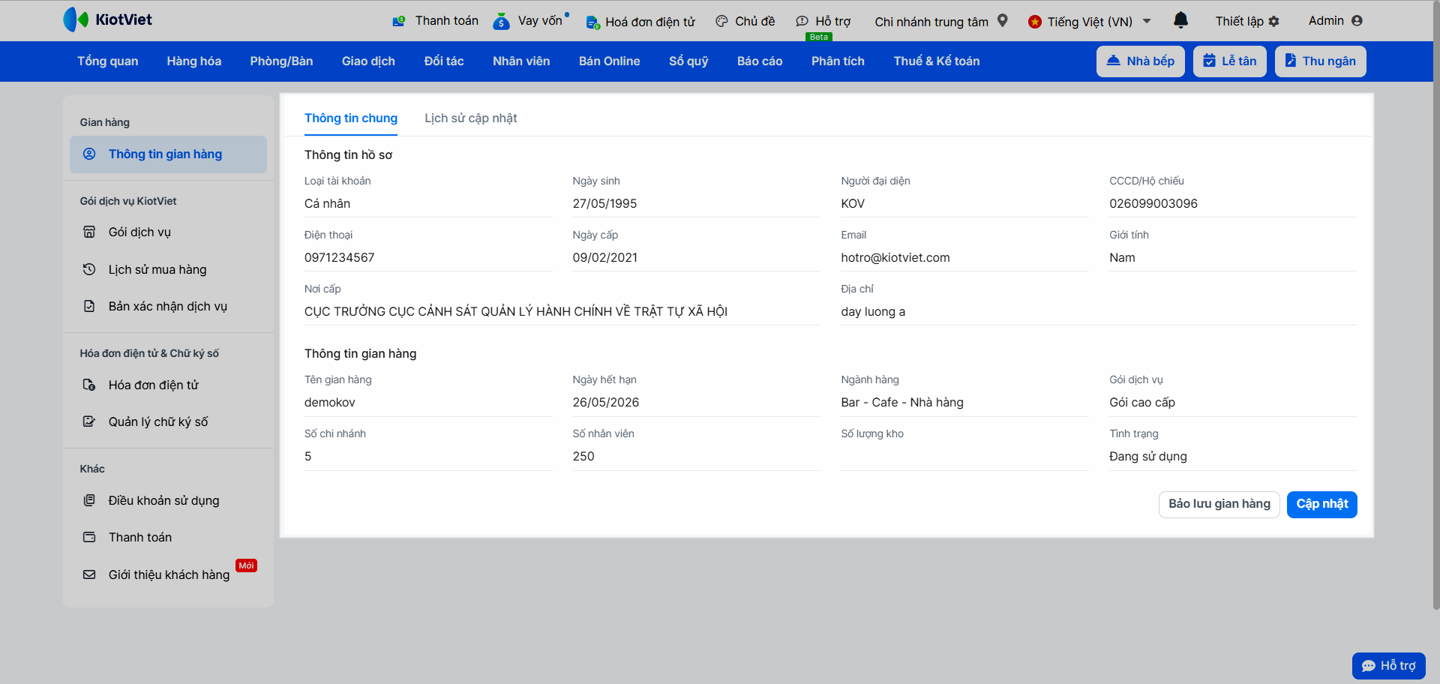The image size is (1440, 684).
Task: Open the Hỗ trợ chat widget button
Action: (1389, 666)
